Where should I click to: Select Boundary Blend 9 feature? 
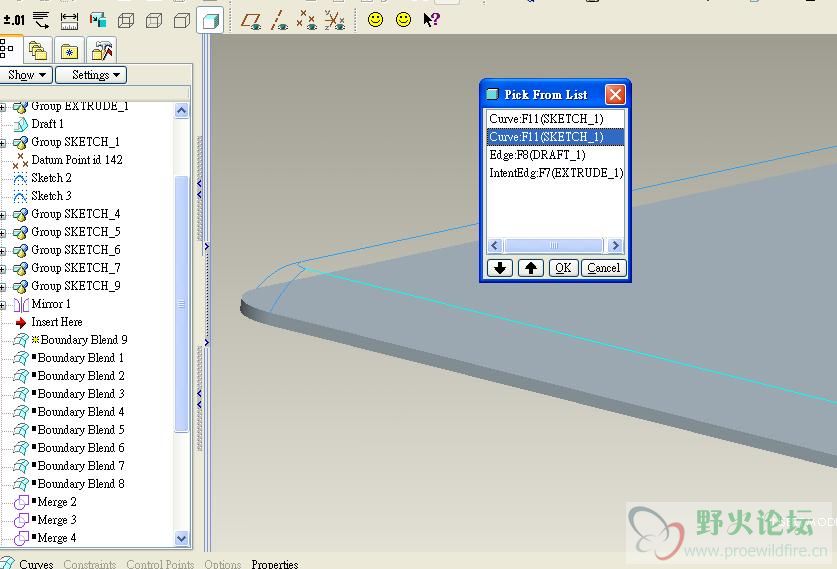click(84, 340)
